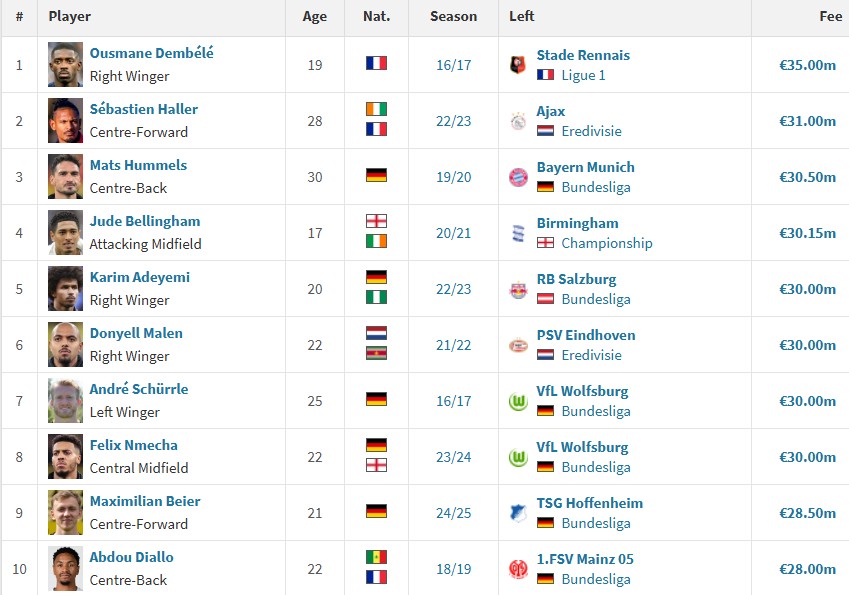Click the PSV Eindhoven club logo
The width and height of the screenshot is (849, 595).
[518, 345]
